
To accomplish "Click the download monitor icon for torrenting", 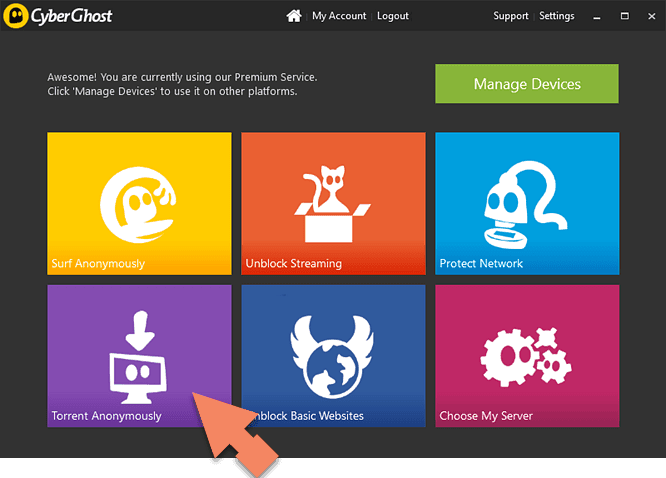I will pyautogui.click(x=139, y=353).
